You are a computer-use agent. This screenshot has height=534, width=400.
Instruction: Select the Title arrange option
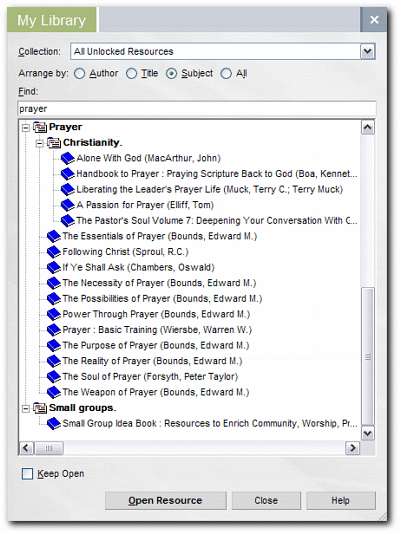click(x=131, y=74)
